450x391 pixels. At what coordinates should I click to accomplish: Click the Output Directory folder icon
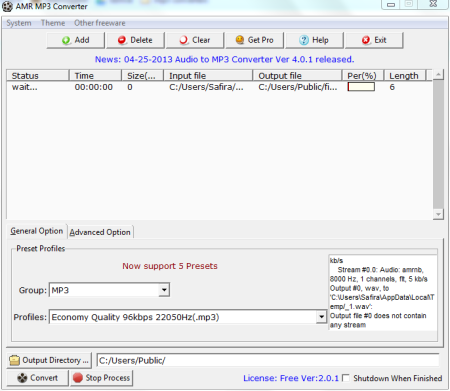(15, 360)
